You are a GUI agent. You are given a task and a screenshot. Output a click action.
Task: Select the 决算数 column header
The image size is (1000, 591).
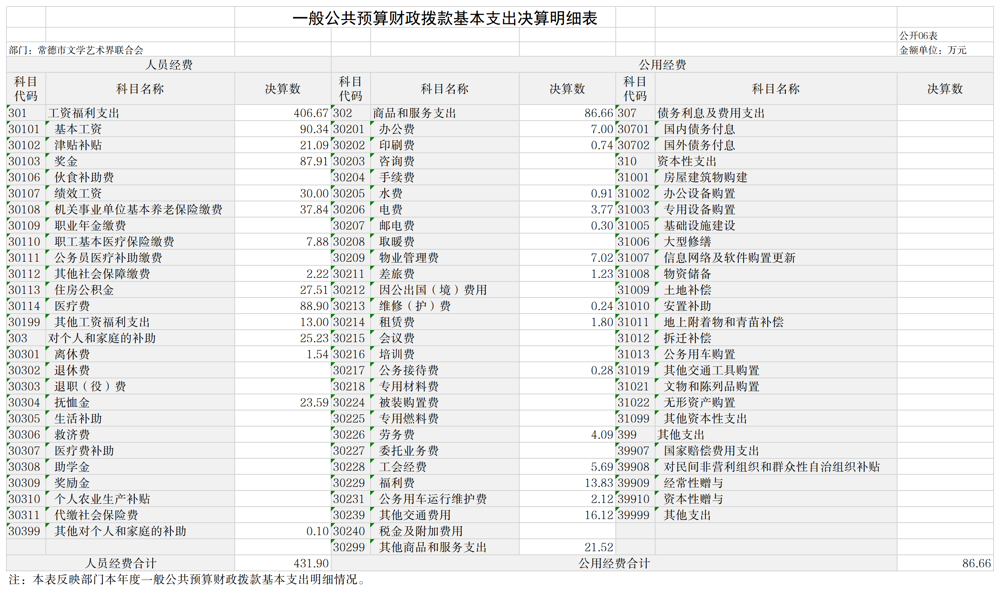coord(286,90)
